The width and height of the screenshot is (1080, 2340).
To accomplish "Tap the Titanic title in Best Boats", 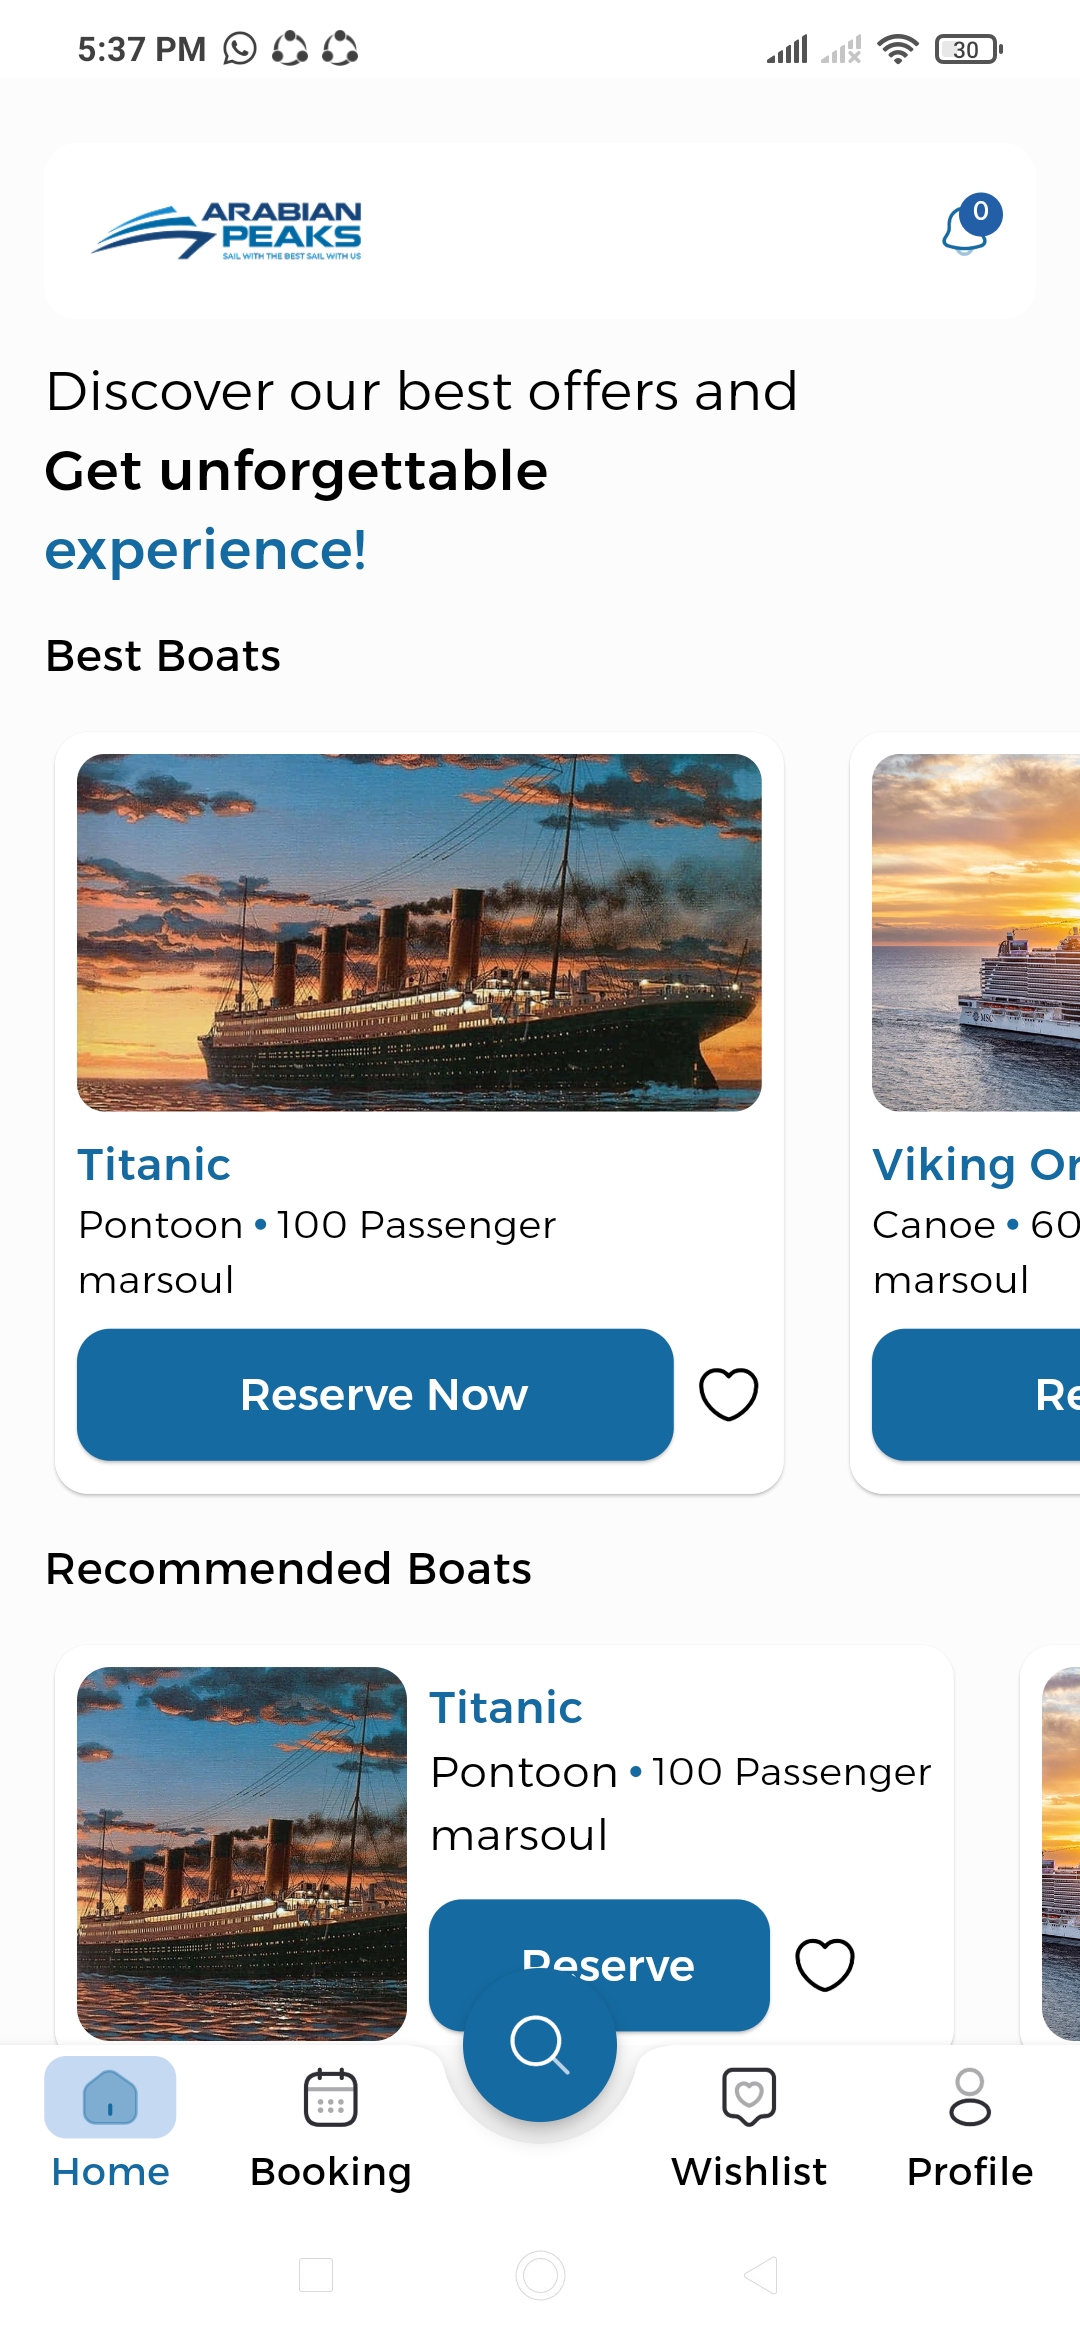I will pos(154,1165).
